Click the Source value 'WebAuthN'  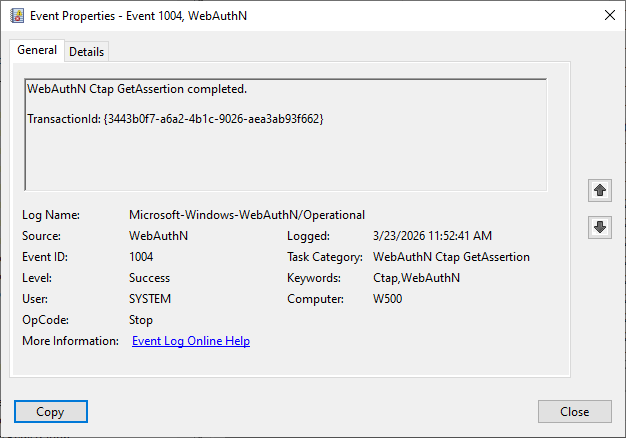point(158,236)
